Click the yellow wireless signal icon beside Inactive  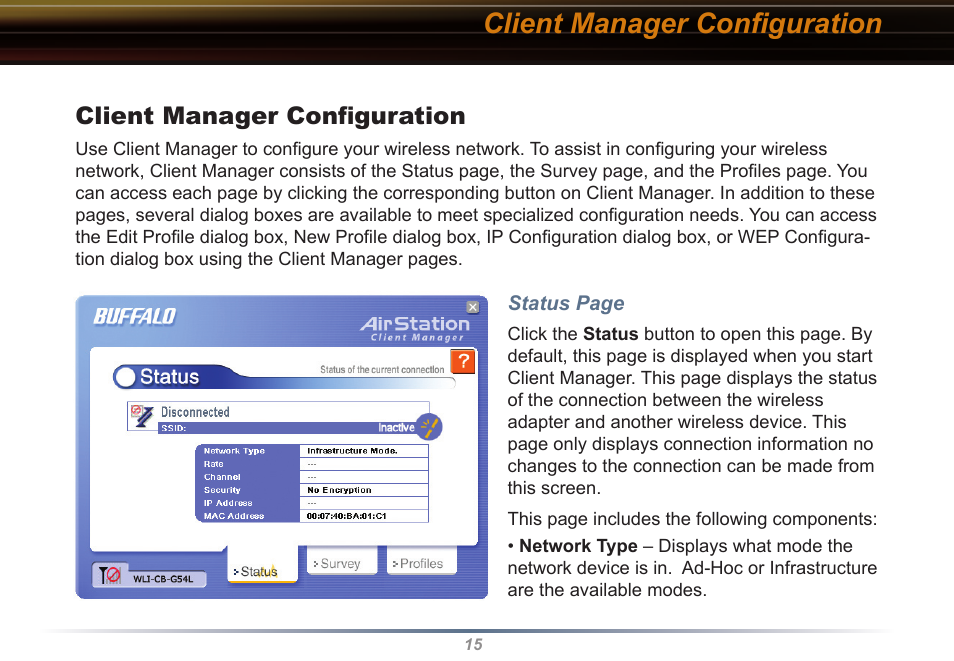(430, 426)
